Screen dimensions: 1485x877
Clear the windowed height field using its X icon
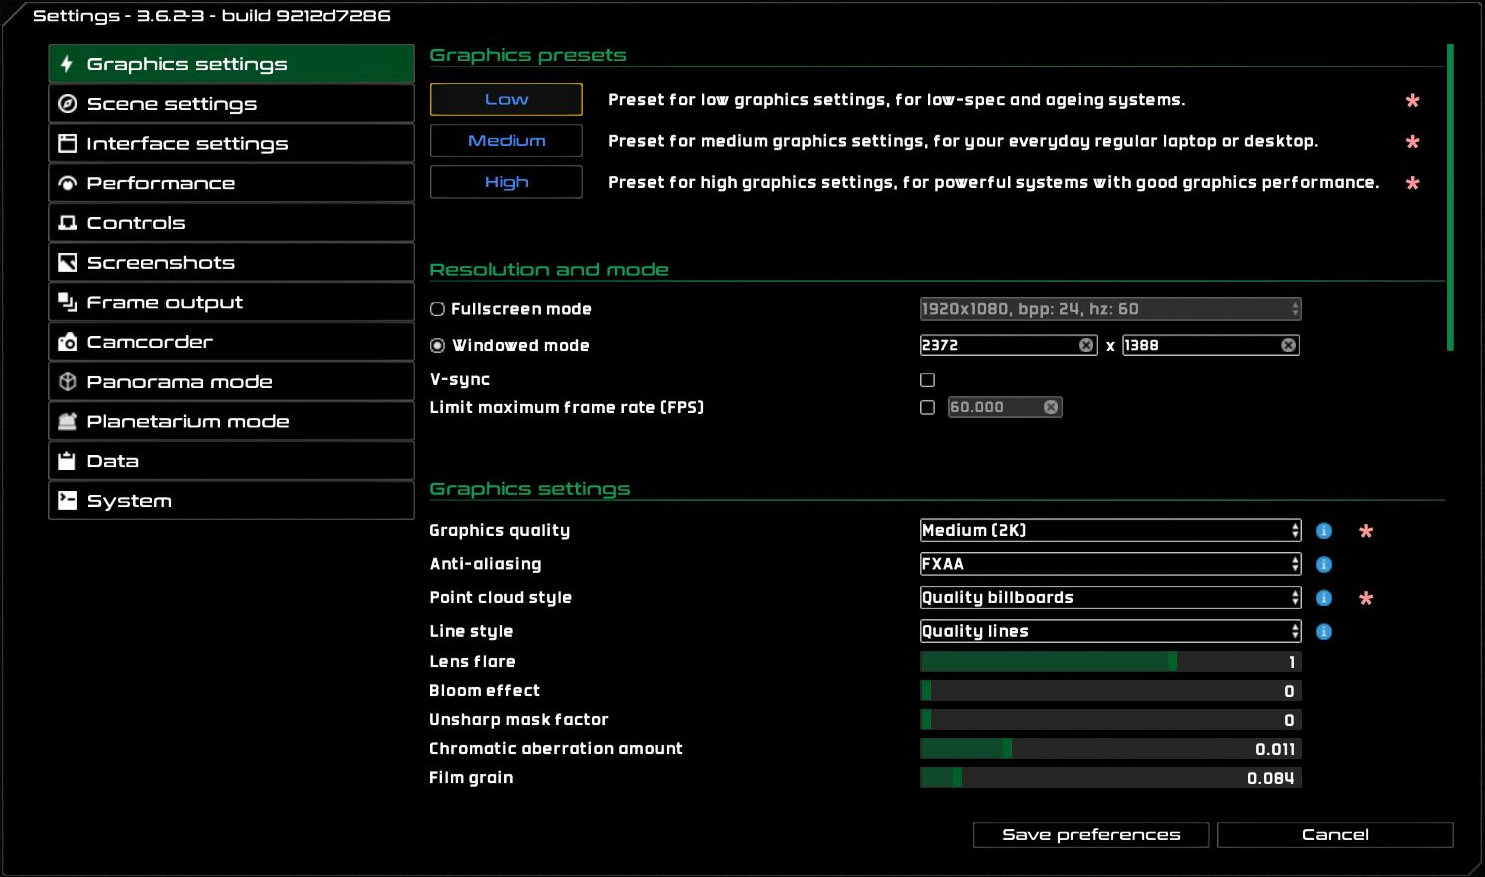(1288, 345)
